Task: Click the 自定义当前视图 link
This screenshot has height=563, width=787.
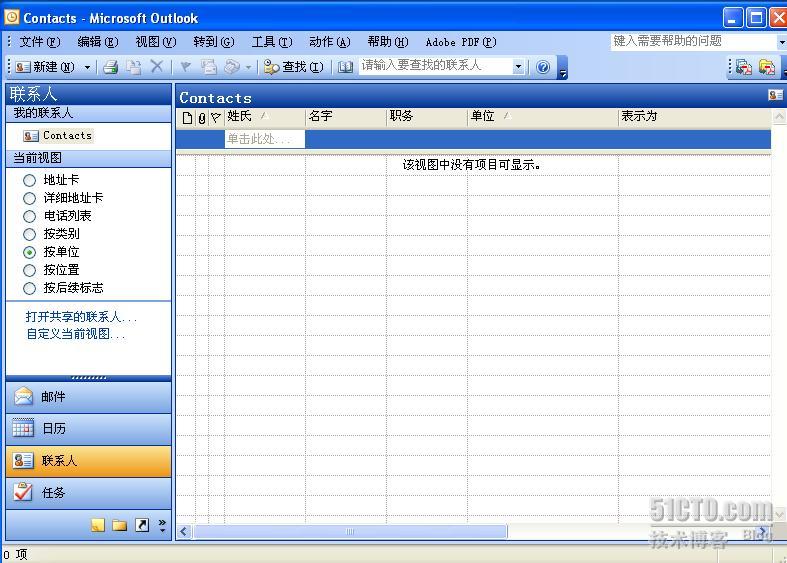Action: coord(75,334)
